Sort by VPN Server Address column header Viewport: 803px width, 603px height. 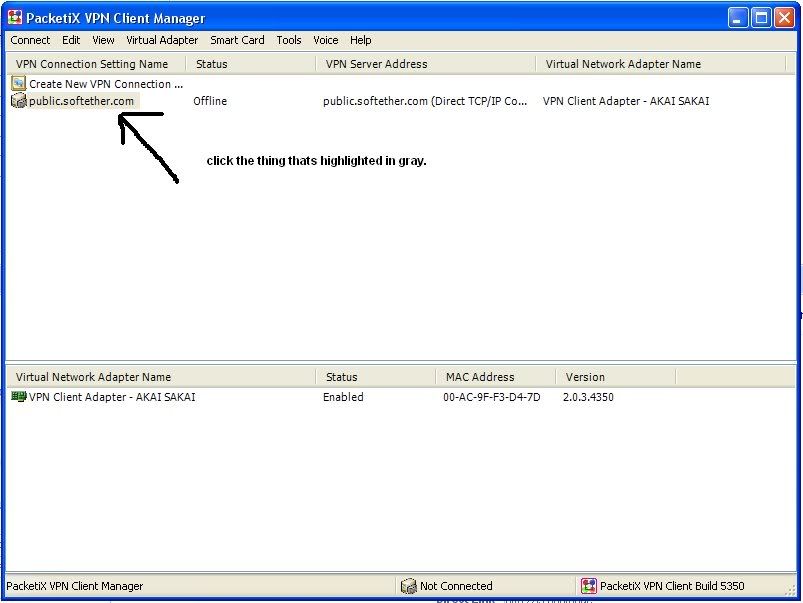pyautogui.click(x=426, y=64)
